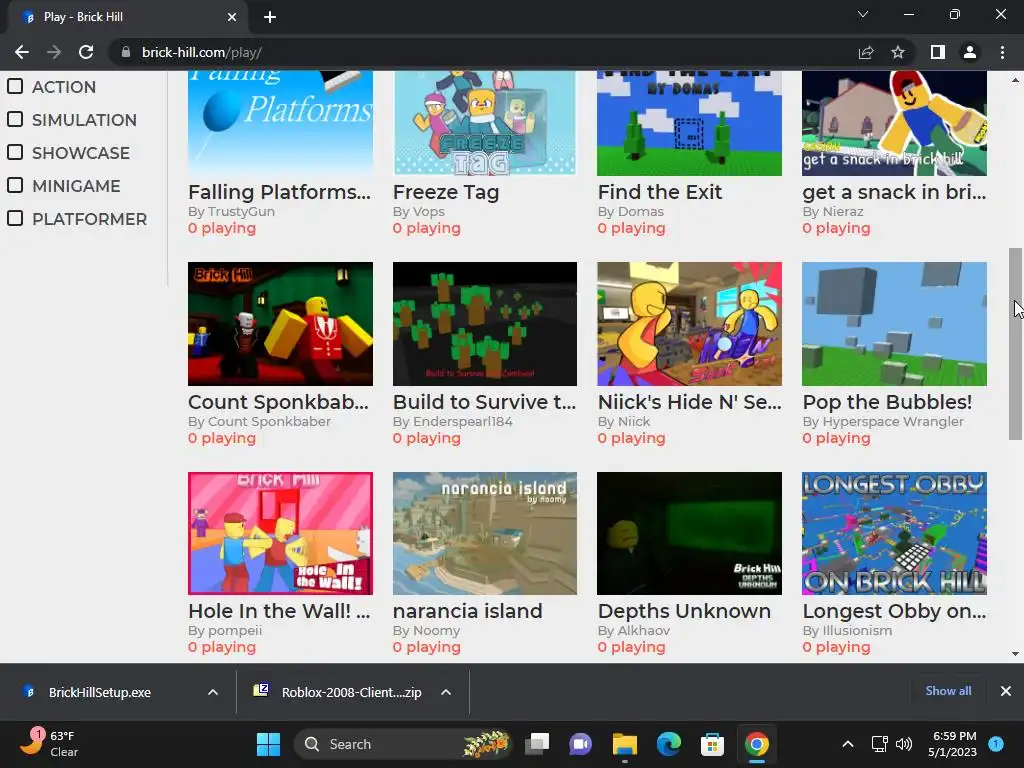Open Build to Survive thumbnail
This screenshot has height=768, width=1024.
click(x=485, y=324)
